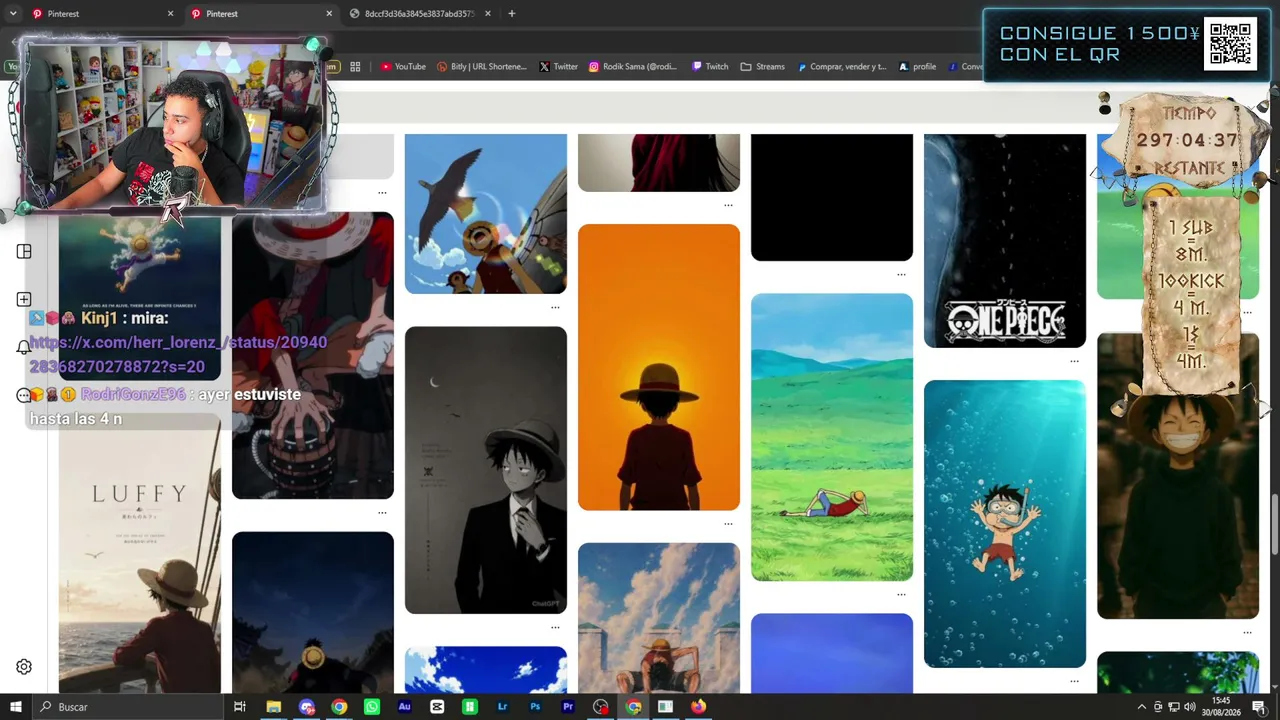
Task: Open the taskbar clock showing 15:45
Action: pyautogui.click(x=1221, y=707)
